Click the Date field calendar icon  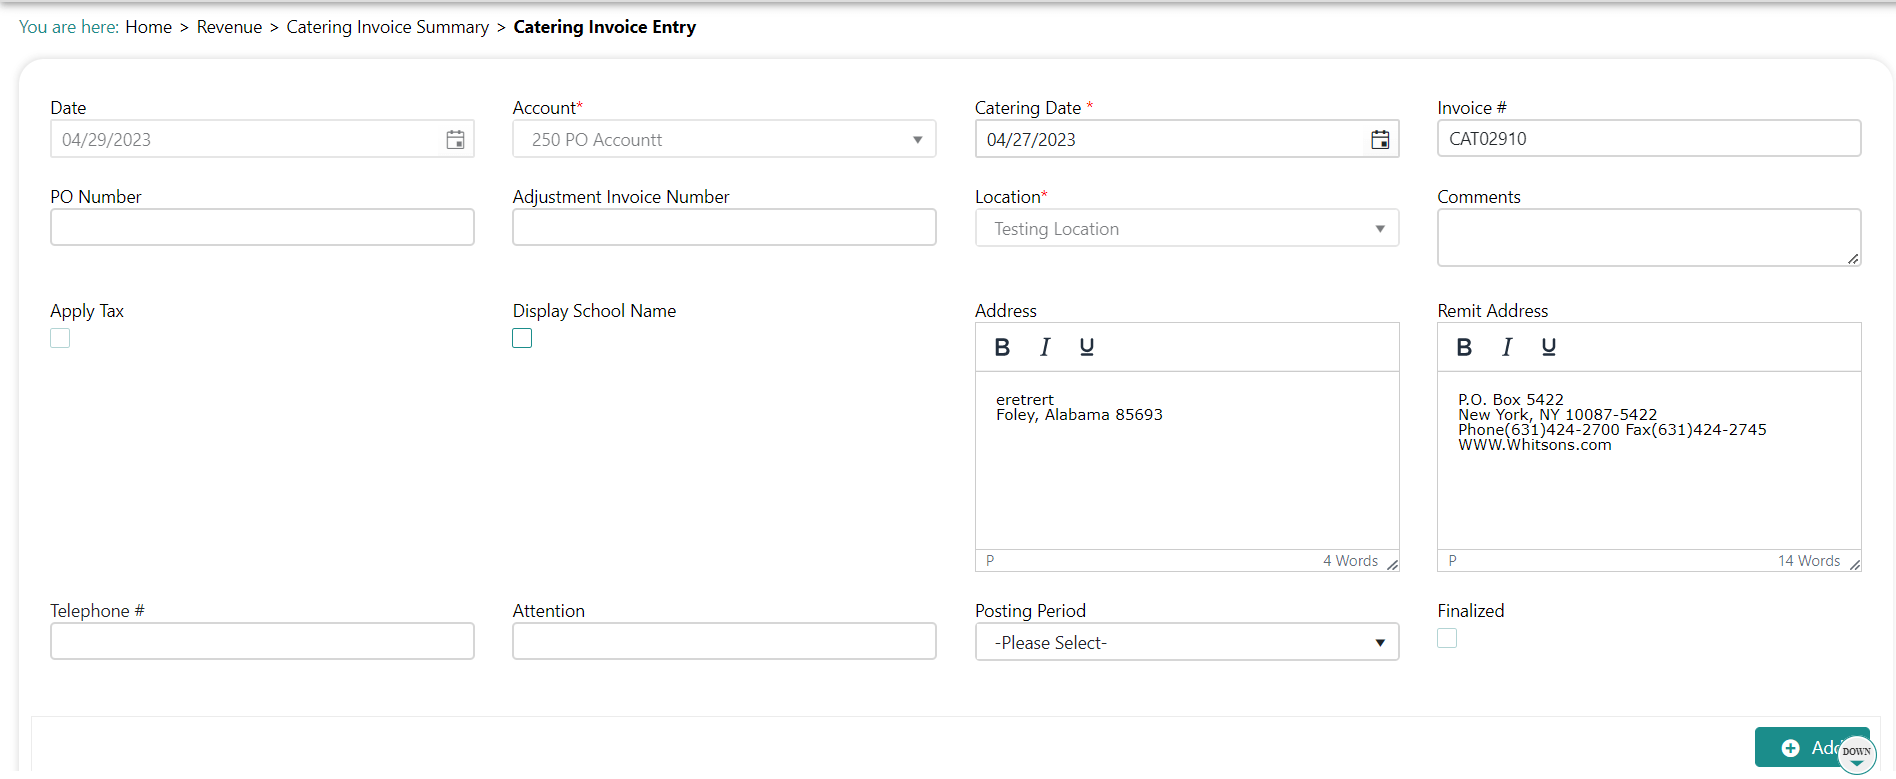point(455,140)
